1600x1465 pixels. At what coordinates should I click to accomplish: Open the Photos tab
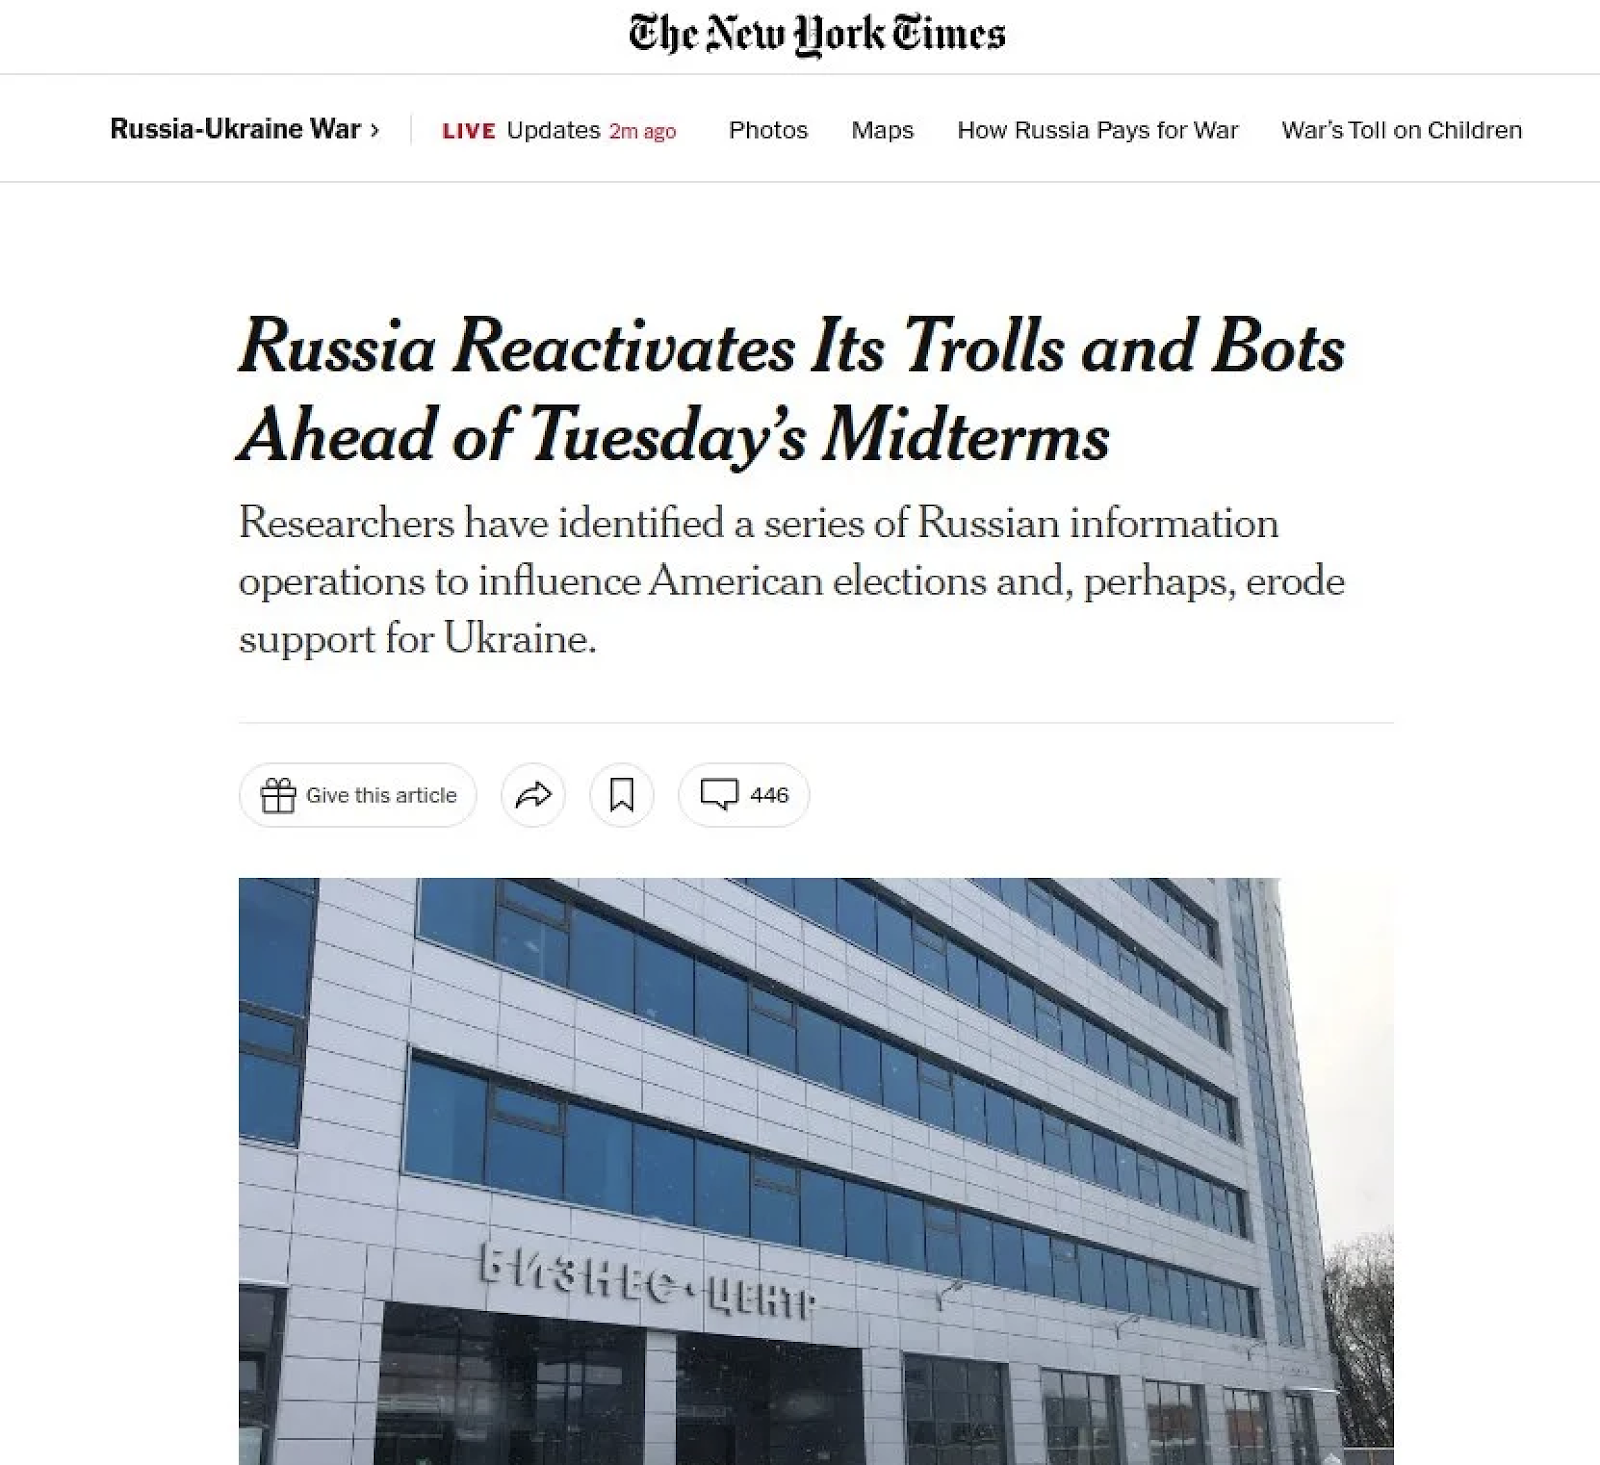768,130
